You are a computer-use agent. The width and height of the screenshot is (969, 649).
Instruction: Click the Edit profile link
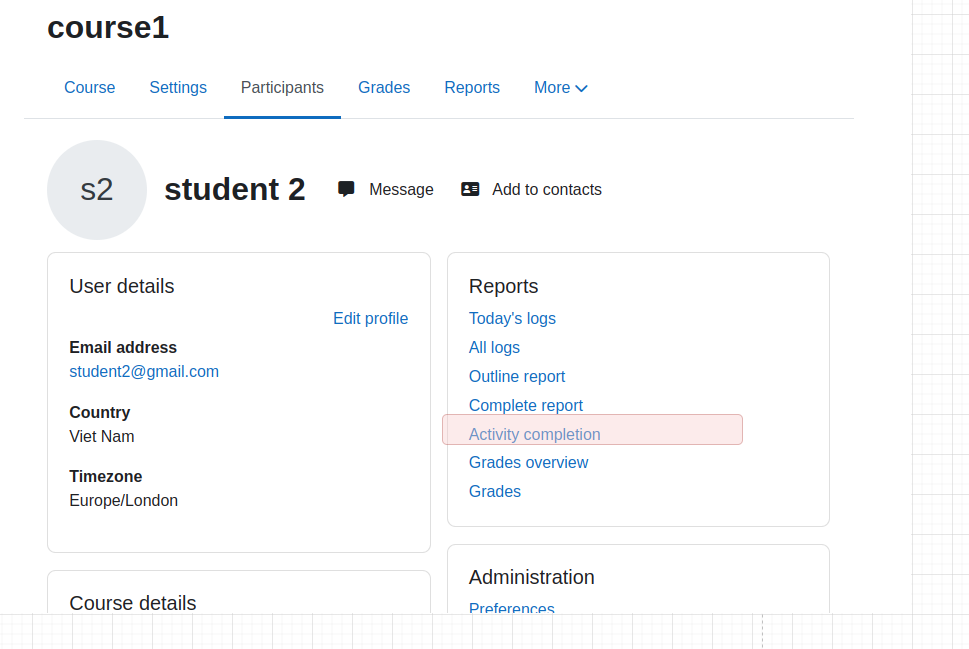pos(371,318)
